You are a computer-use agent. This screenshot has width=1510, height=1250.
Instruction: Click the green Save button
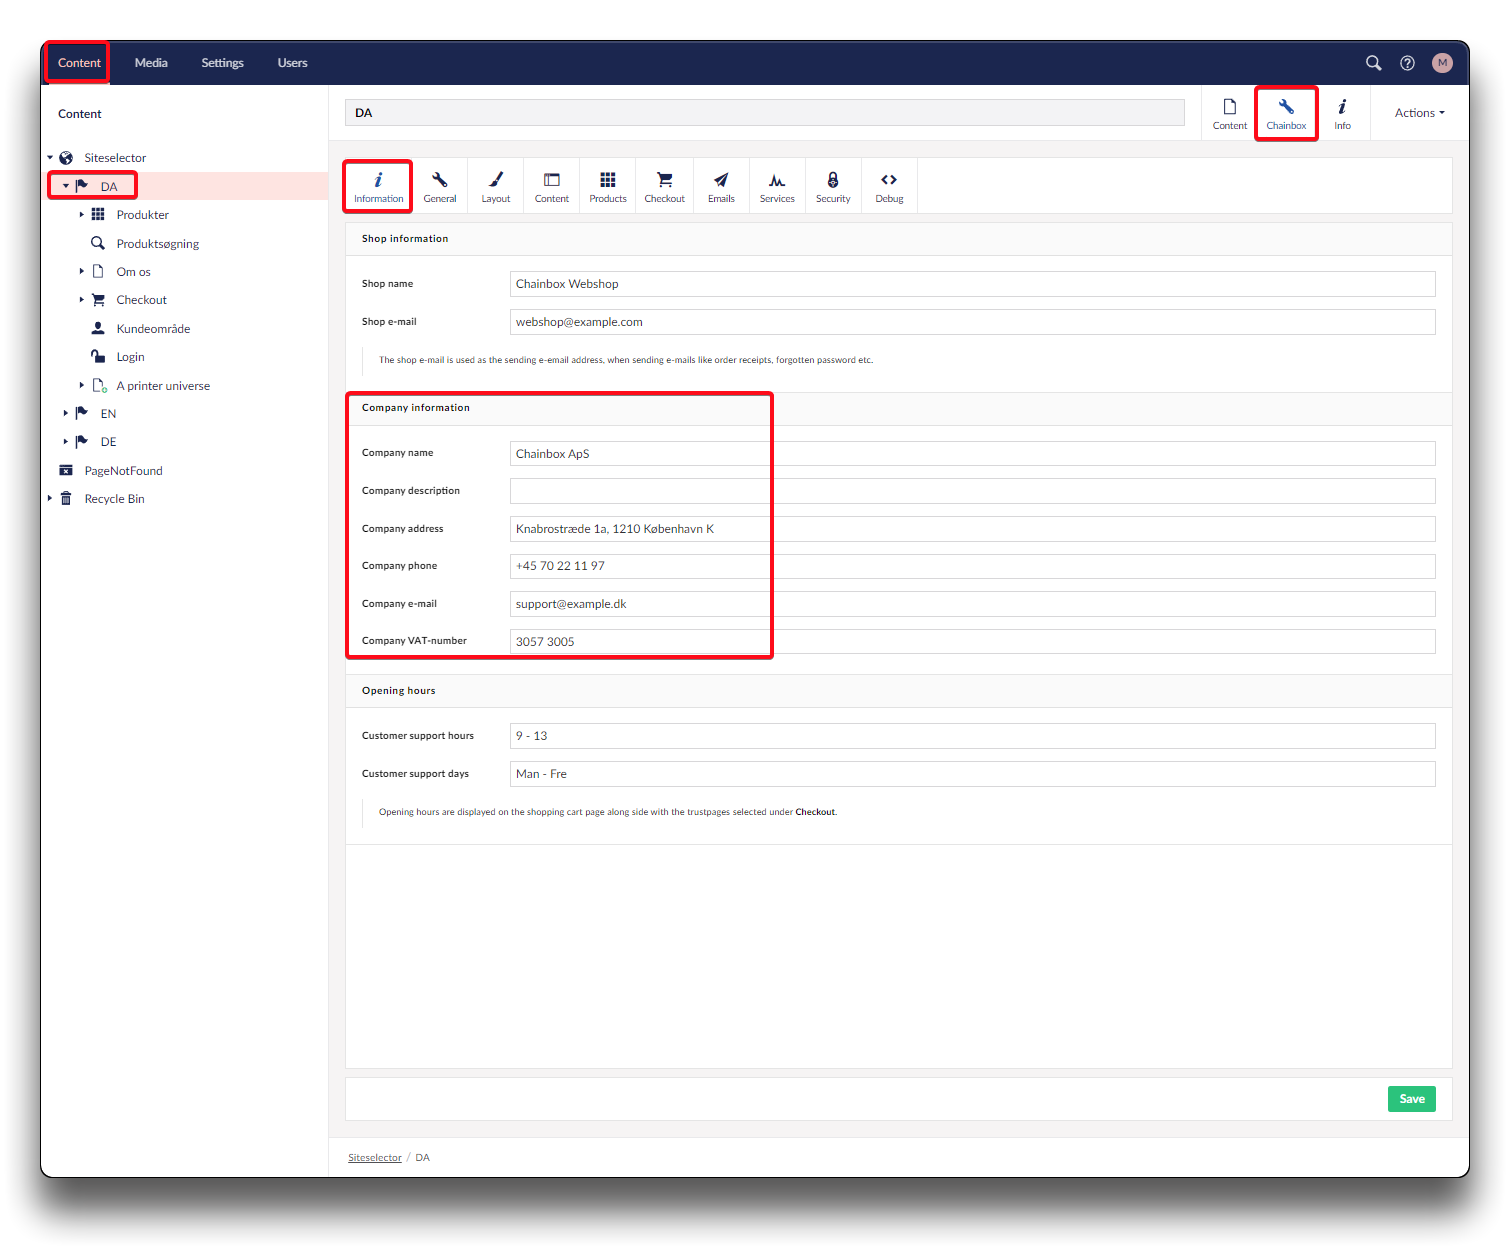tap(1411, 1099)
